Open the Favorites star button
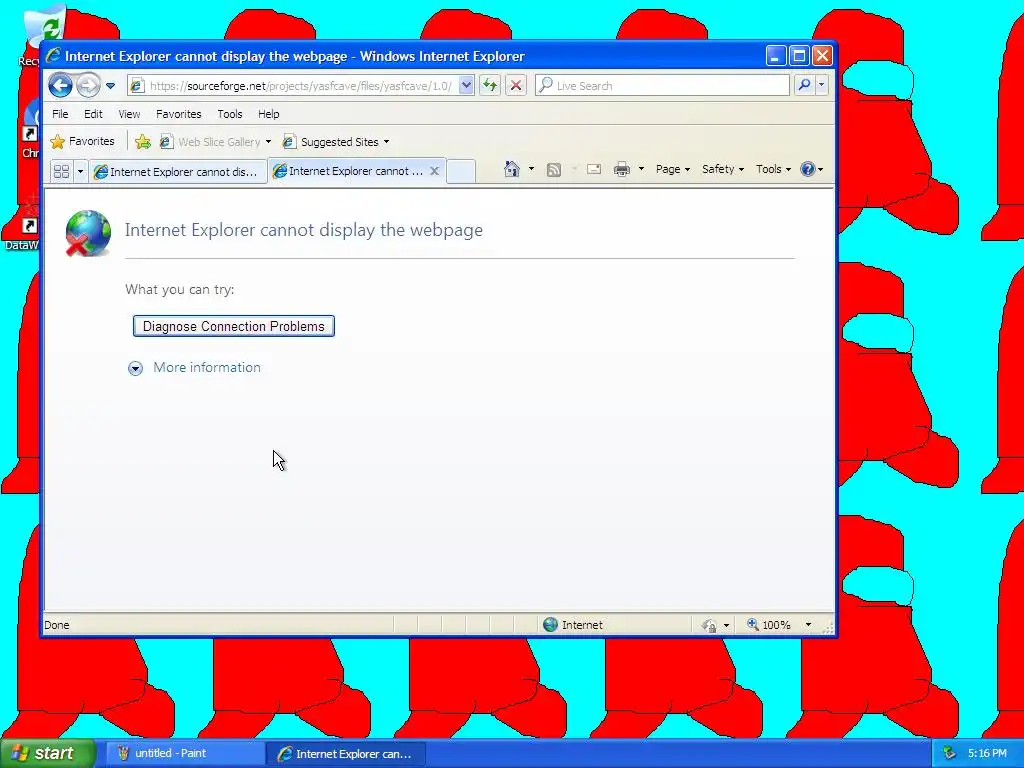This screenshot has width=1024, height=768. 82,141
